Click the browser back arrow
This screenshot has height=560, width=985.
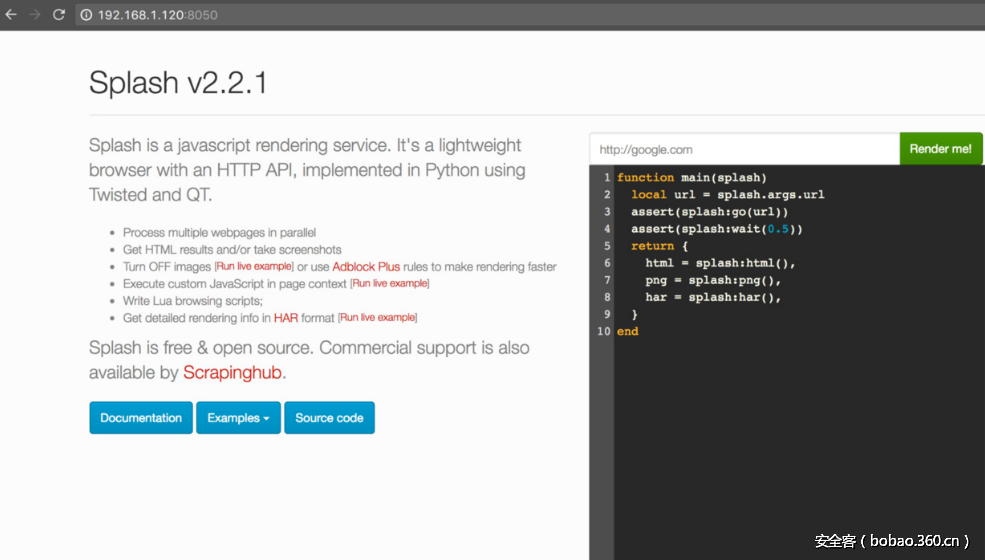pos(11,15)
